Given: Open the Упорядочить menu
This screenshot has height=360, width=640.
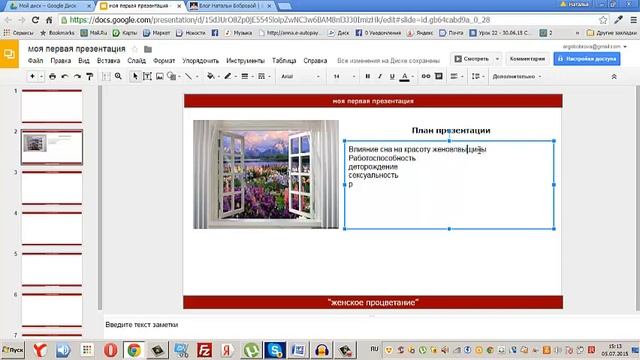Looking at the screenshot, I should pyautogui.click(x=200, y=60).
